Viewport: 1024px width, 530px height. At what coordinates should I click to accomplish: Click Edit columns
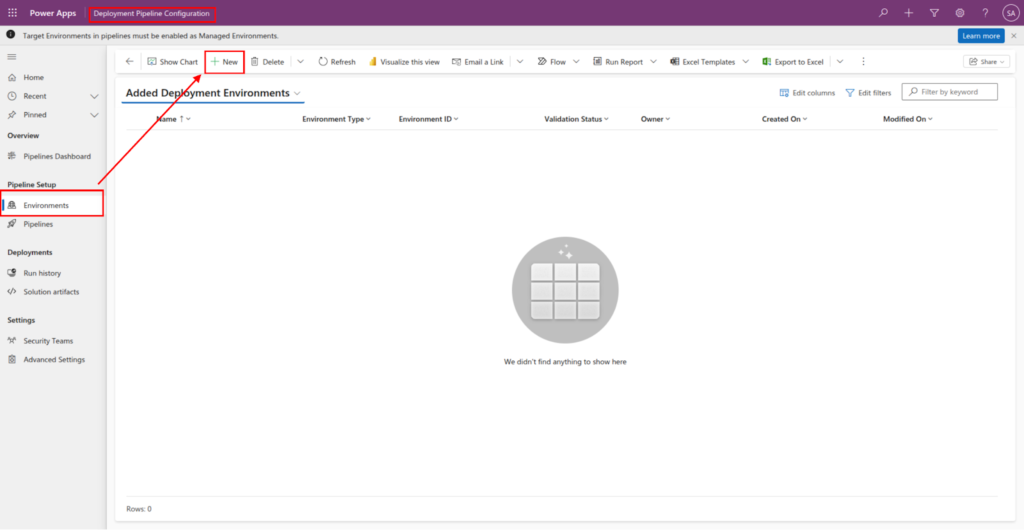tap(807, 93)
